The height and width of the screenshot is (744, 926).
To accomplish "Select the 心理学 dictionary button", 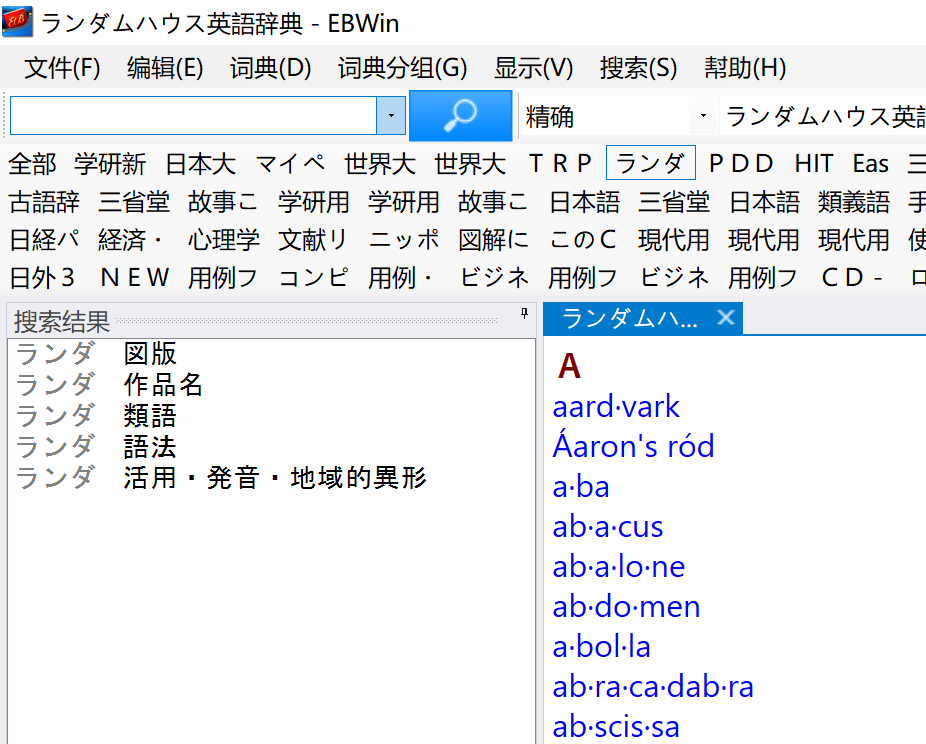I will tap(224, 240).
